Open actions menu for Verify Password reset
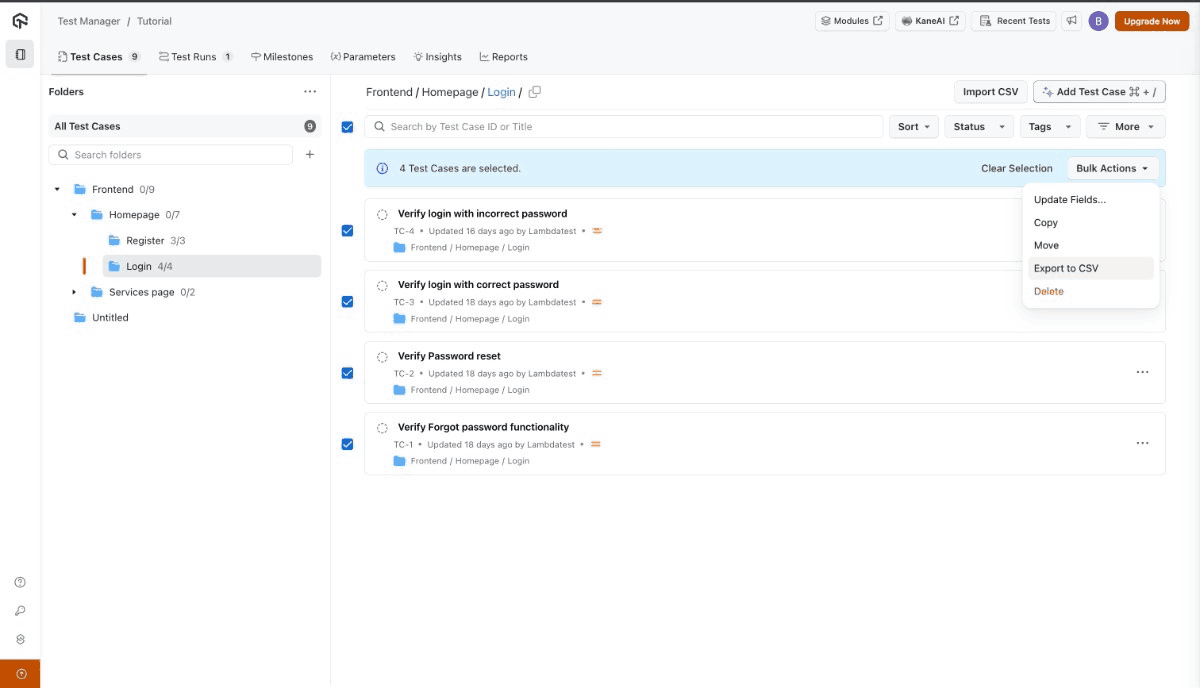The image size is (1200, 688). pyautogui.click(x=1143, y=372)
